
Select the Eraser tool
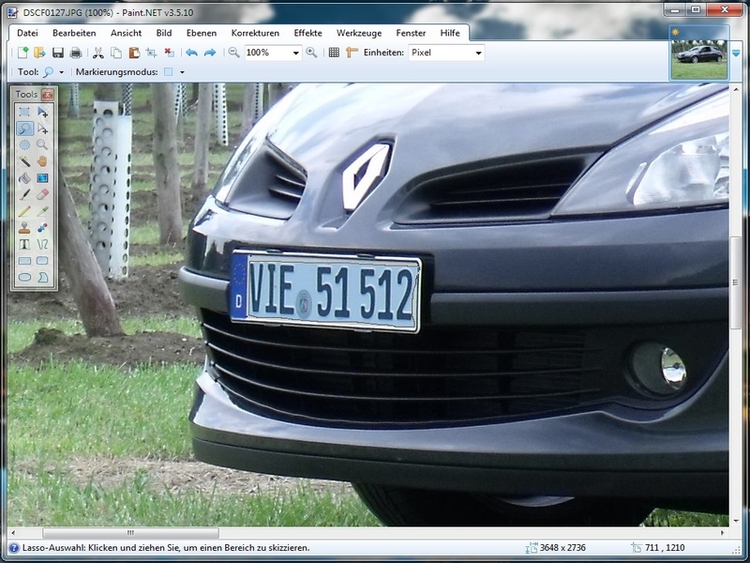click(43, 194)
